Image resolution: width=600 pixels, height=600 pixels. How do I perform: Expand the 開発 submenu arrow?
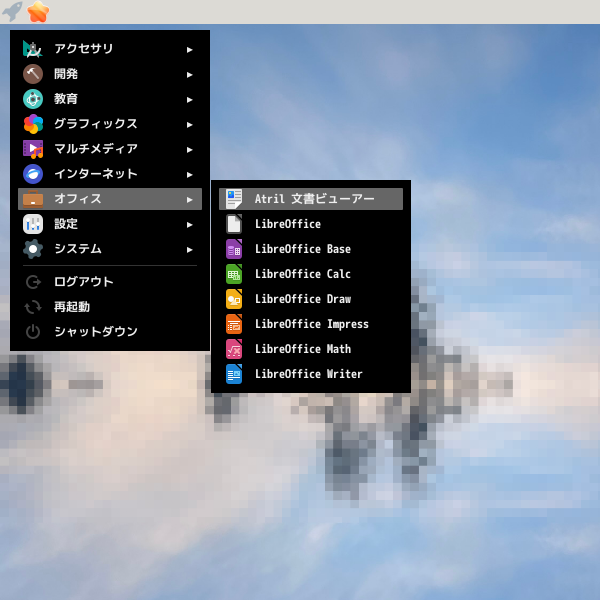point(189,75)
